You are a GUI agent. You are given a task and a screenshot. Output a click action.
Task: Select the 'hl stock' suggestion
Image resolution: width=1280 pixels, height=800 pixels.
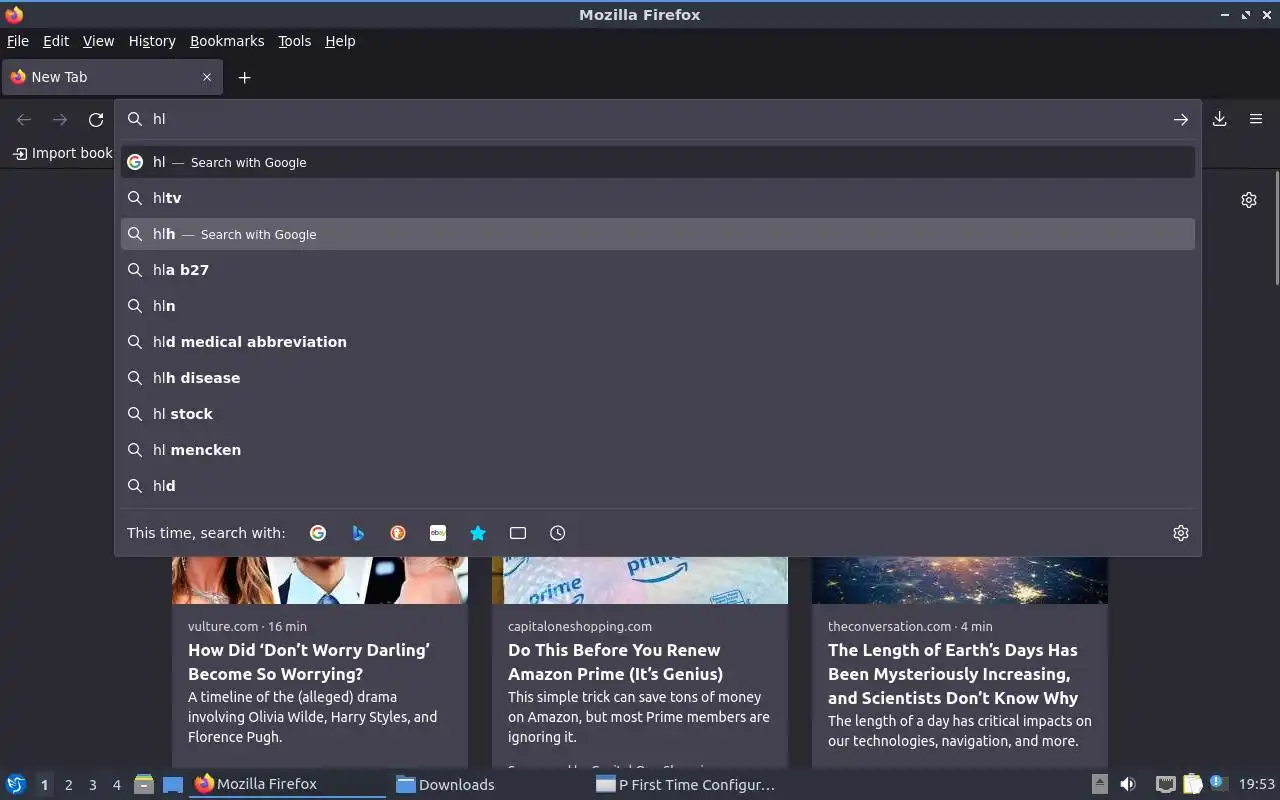(658, 414)
